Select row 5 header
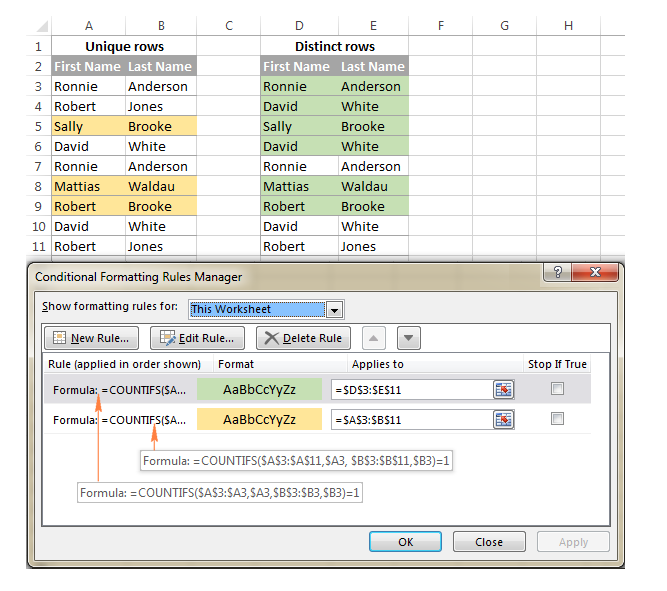667x591 pixels. tap(38, 127)
